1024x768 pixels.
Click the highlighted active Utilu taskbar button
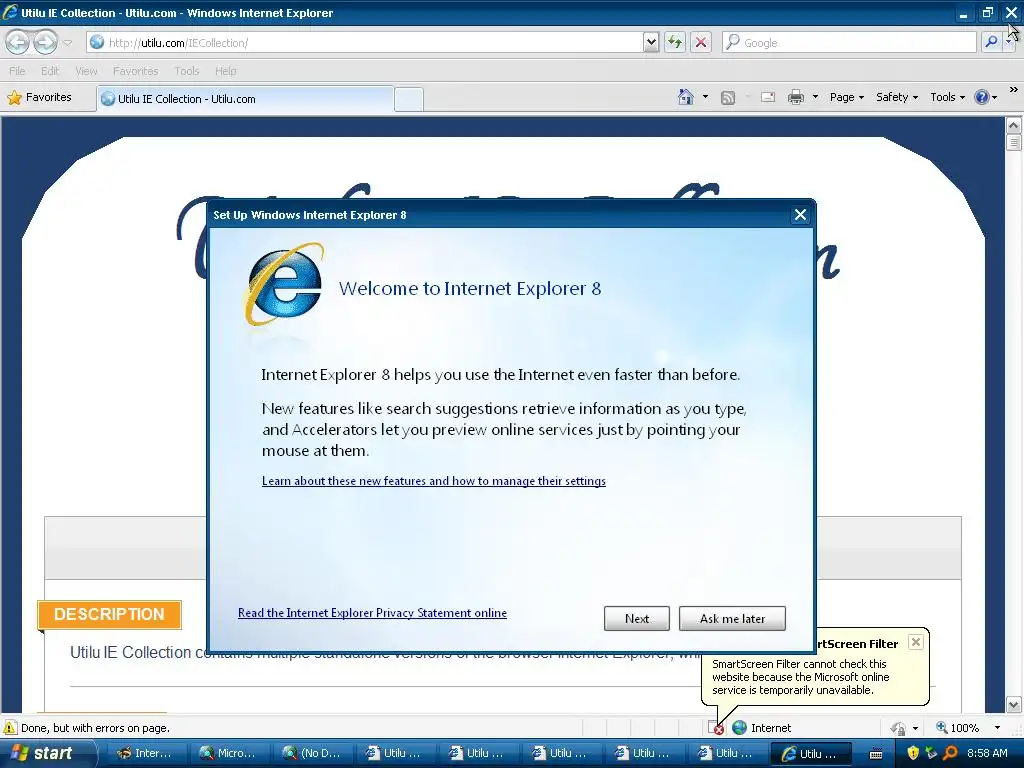pyautogui.click(x=810, y=753)
